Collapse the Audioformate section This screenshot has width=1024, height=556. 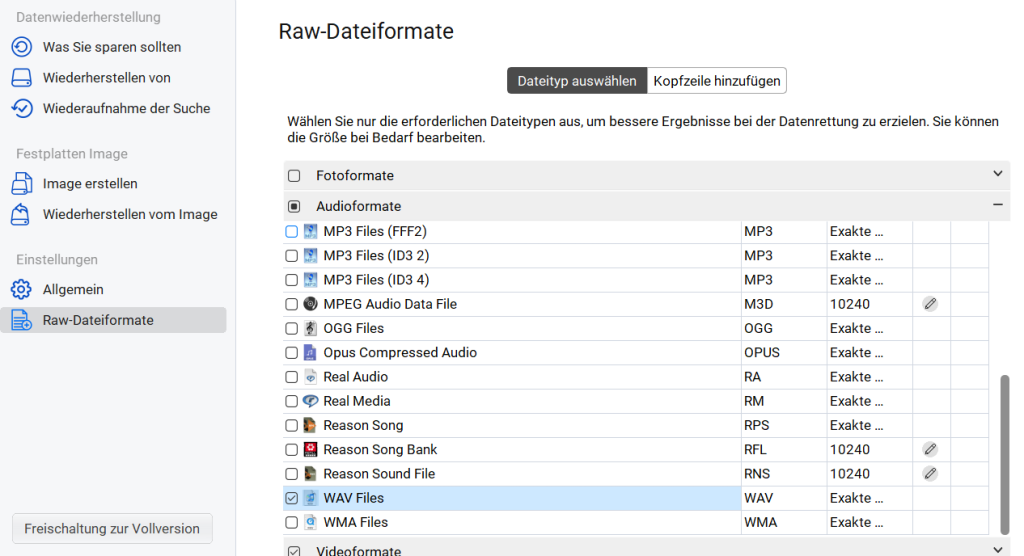(x=997, y=205)
